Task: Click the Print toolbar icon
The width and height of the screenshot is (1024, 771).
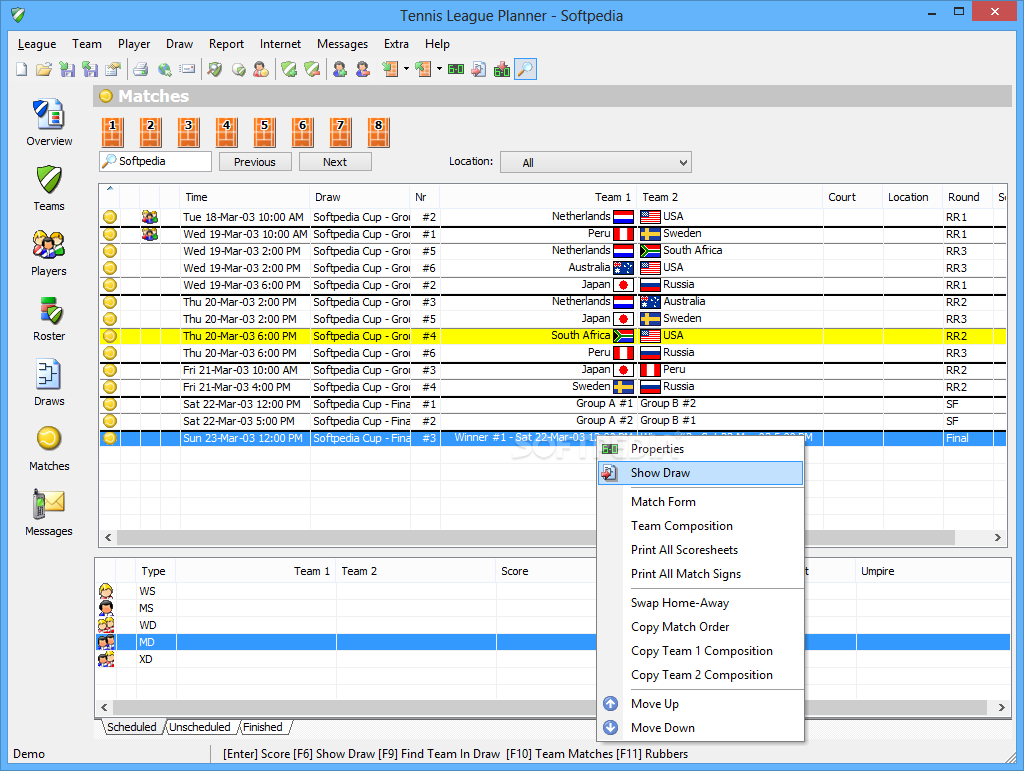Action: coord(140,69)
